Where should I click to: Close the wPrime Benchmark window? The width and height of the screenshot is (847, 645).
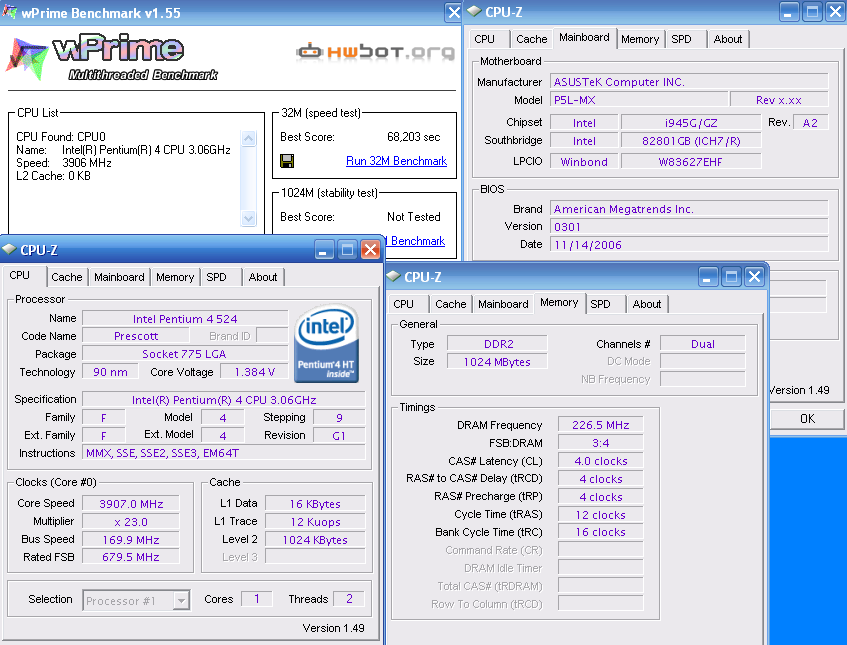(x=453, y=12)
